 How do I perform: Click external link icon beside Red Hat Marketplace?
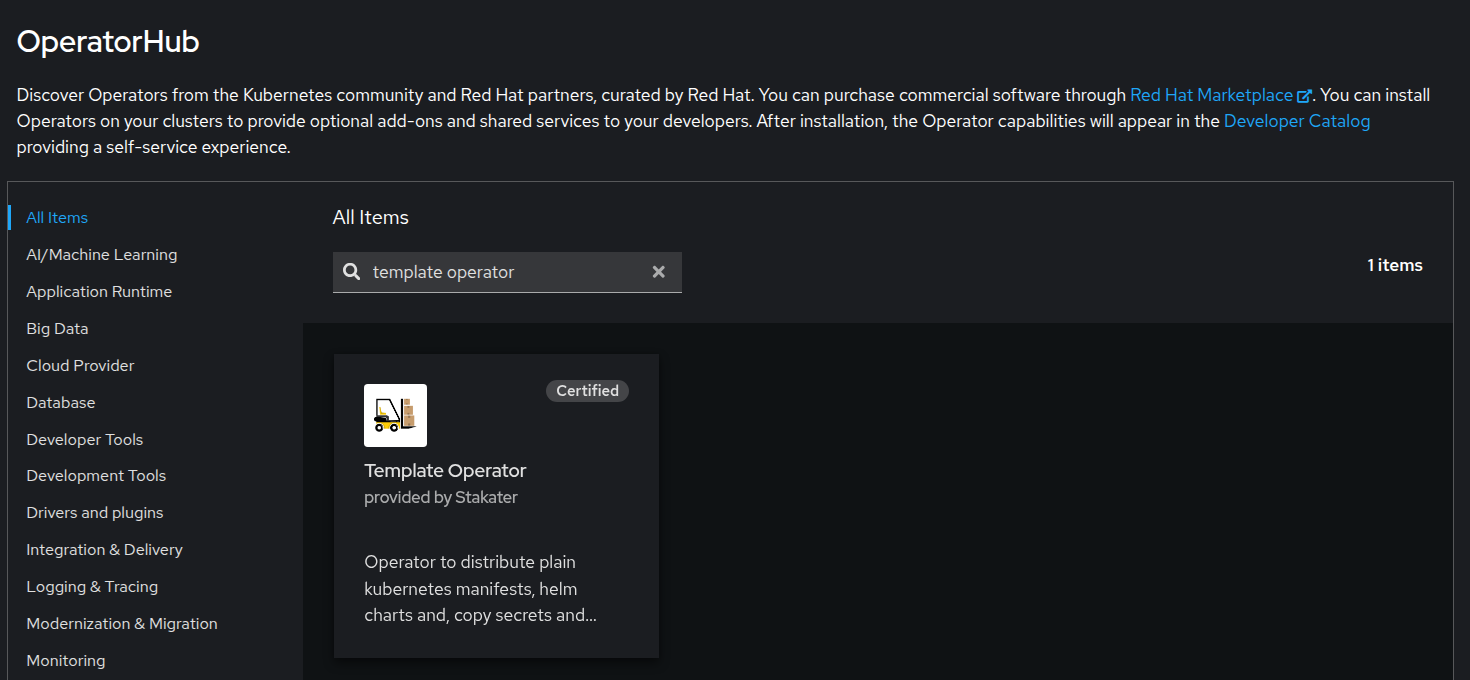coord(1304,96)
